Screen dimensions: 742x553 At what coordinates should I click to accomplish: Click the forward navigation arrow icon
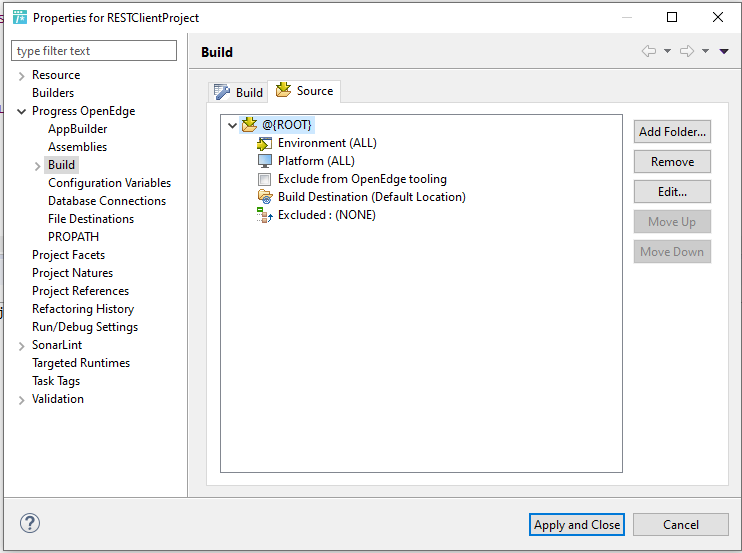click(687, 51)
